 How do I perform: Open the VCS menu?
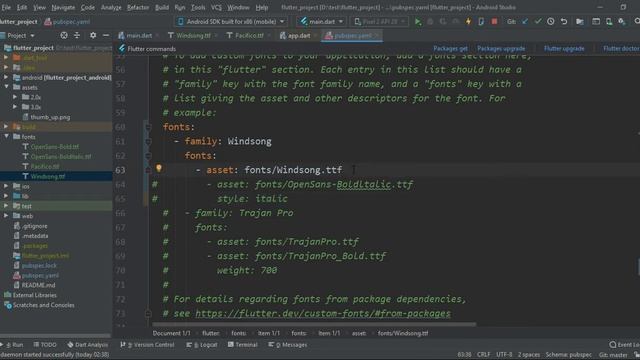[x=216, y=7]
